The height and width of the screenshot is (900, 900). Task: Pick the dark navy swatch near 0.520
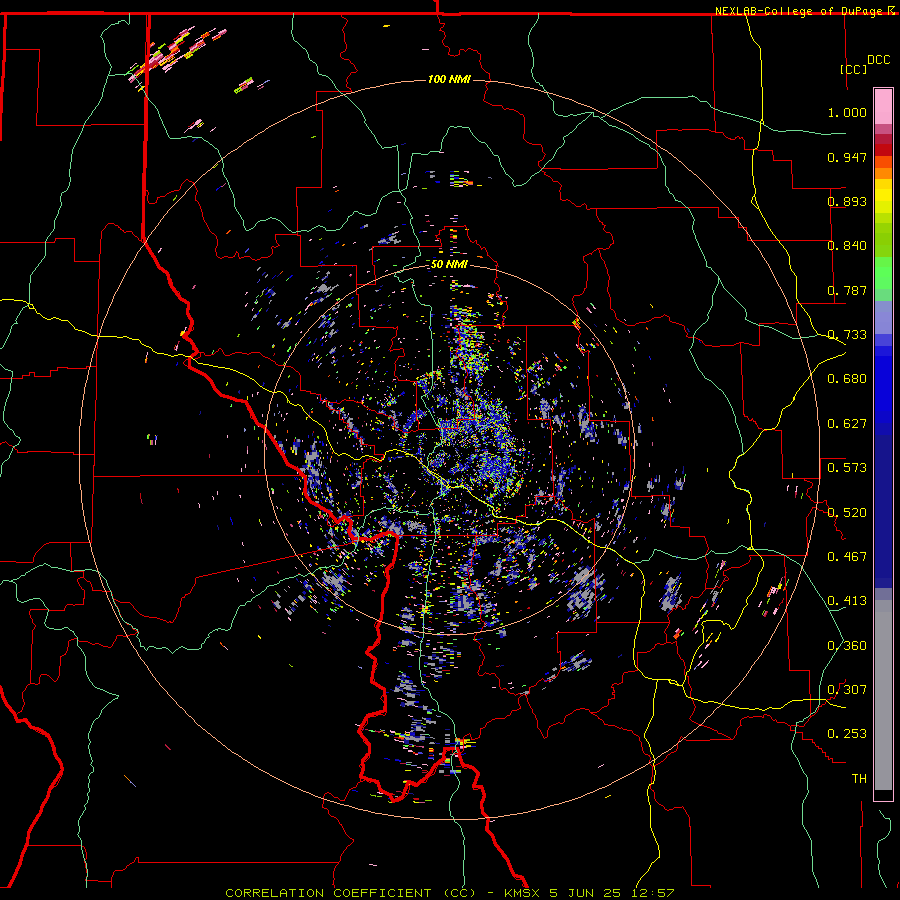[883, 511]
